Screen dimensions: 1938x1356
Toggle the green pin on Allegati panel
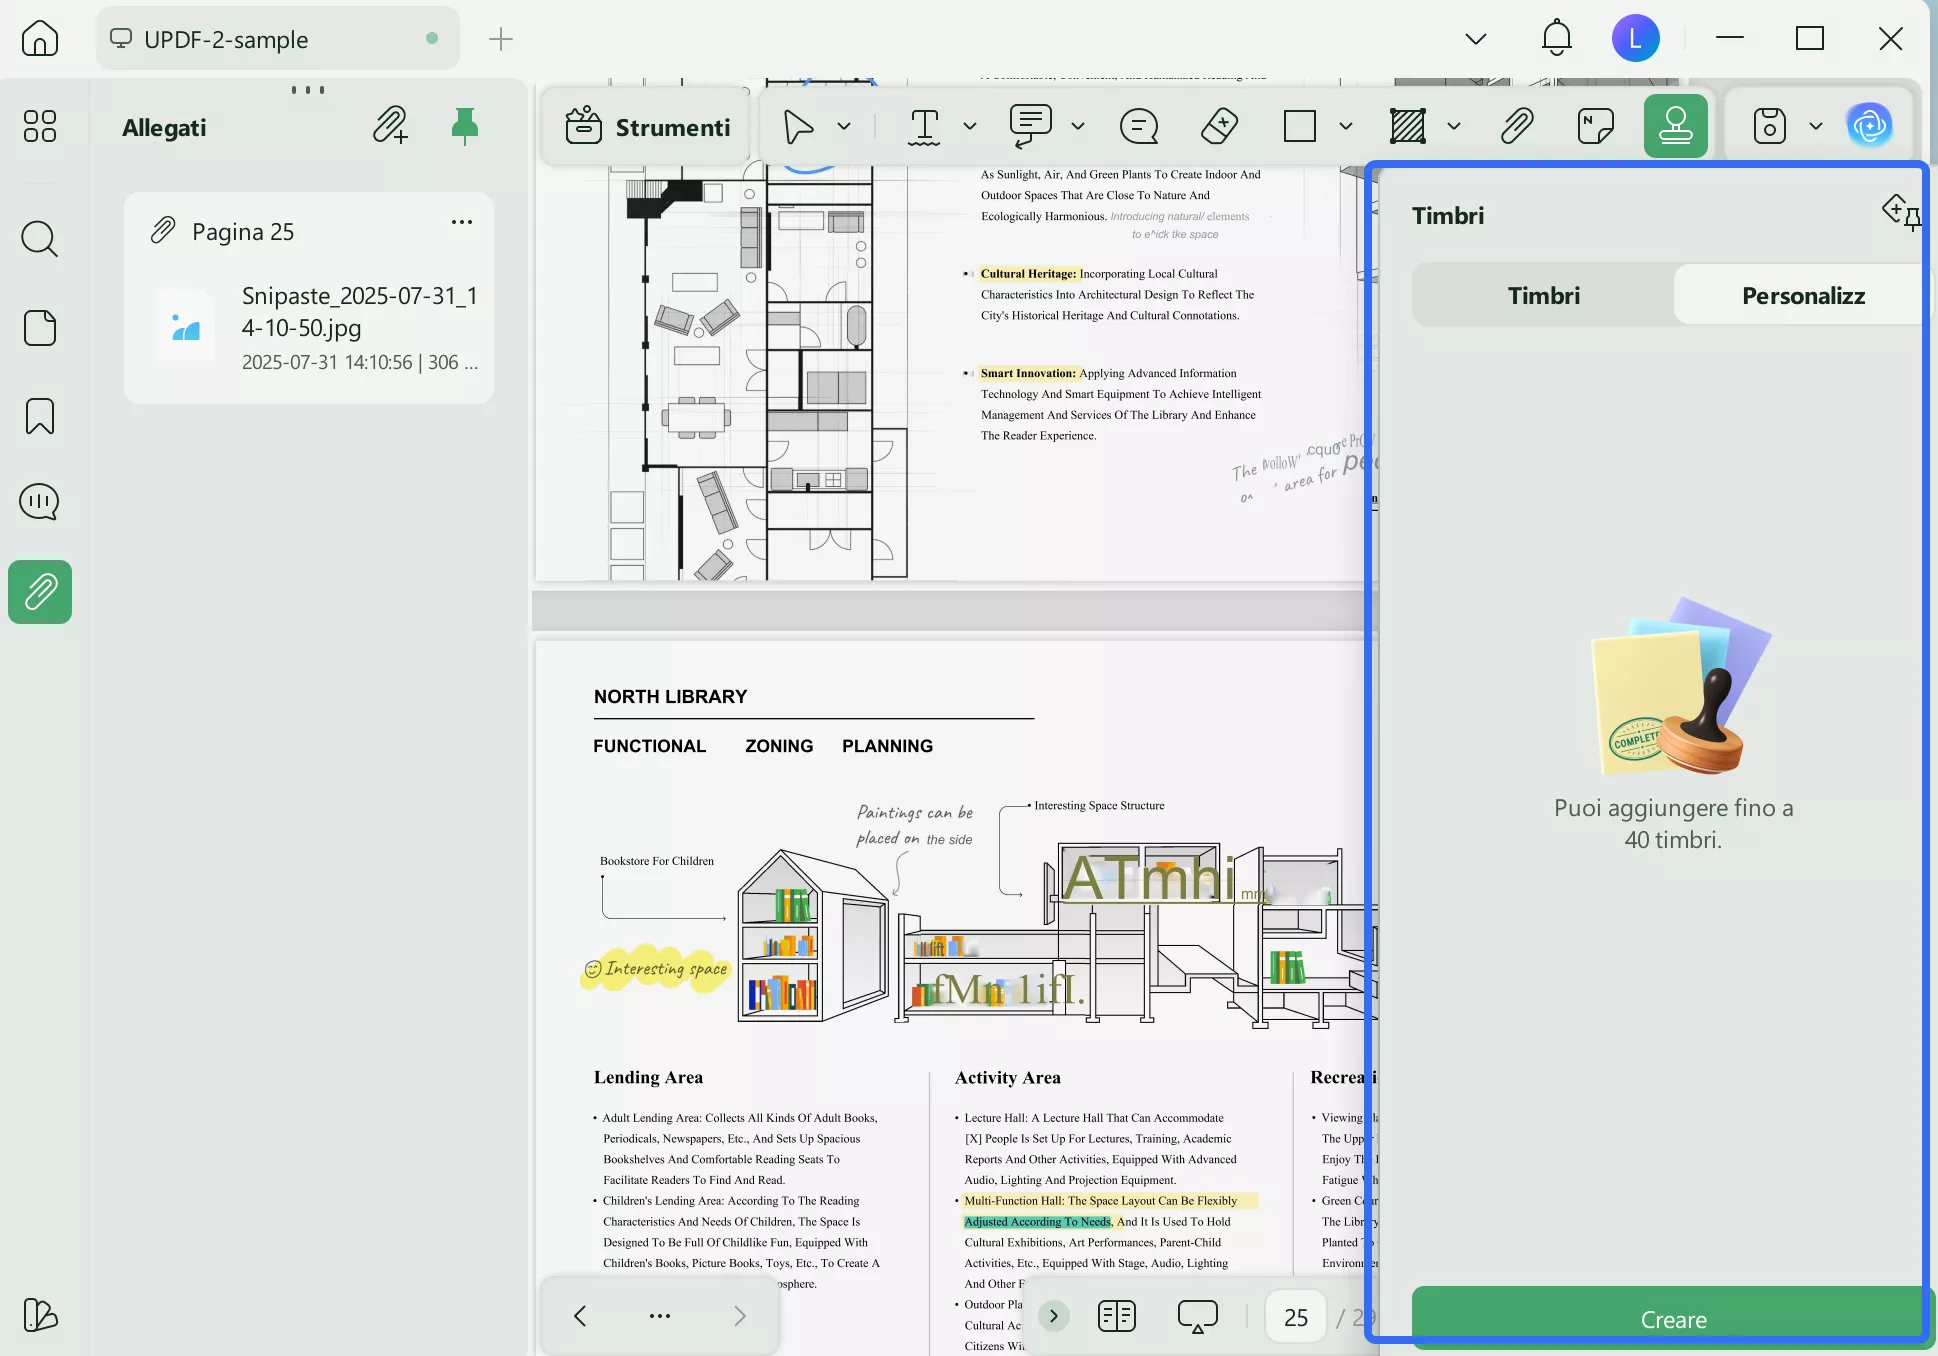tap(464, 127)
